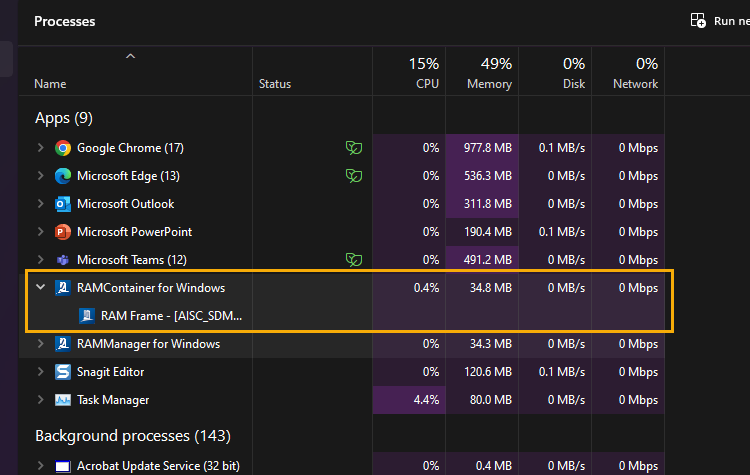Viewport: 750px width, 475px height.
Task: Select the RAMManager for Windows row name
Action: click(148, 344)
